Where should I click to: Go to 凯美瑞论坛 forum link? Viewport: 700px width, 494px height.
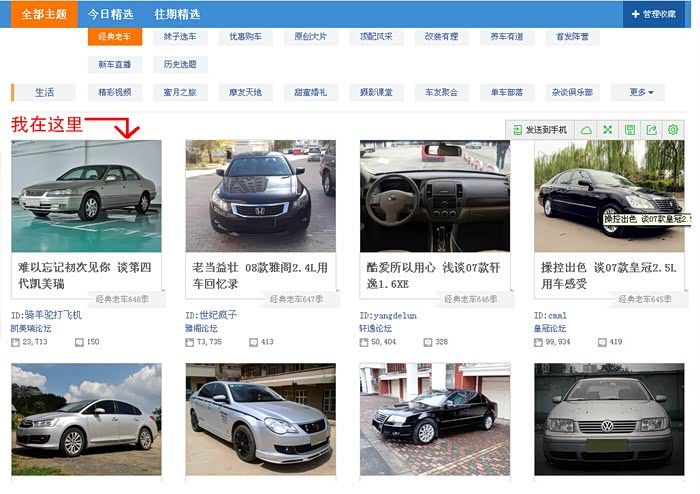(x=31, y=329)
